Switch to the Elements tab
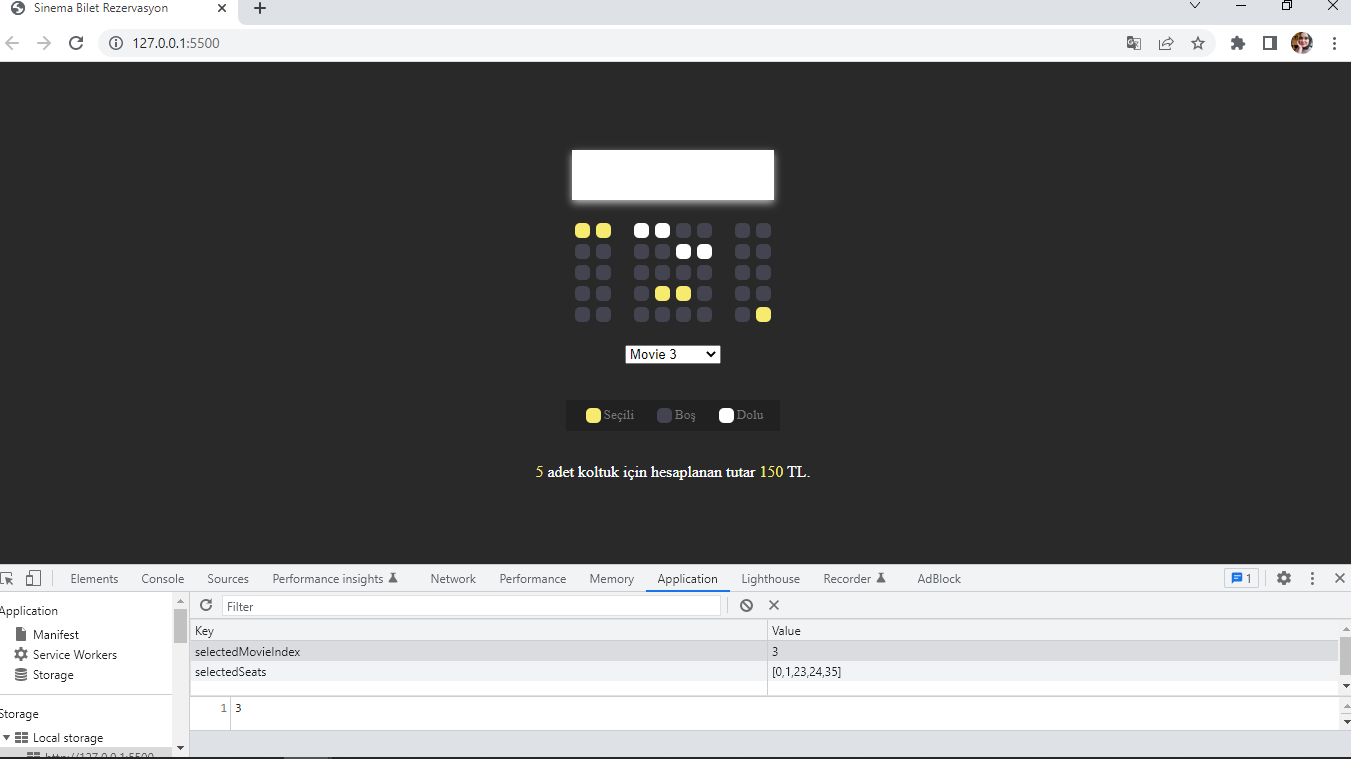The width and height of the screenshot is (1351, 759). pos(94,579)
